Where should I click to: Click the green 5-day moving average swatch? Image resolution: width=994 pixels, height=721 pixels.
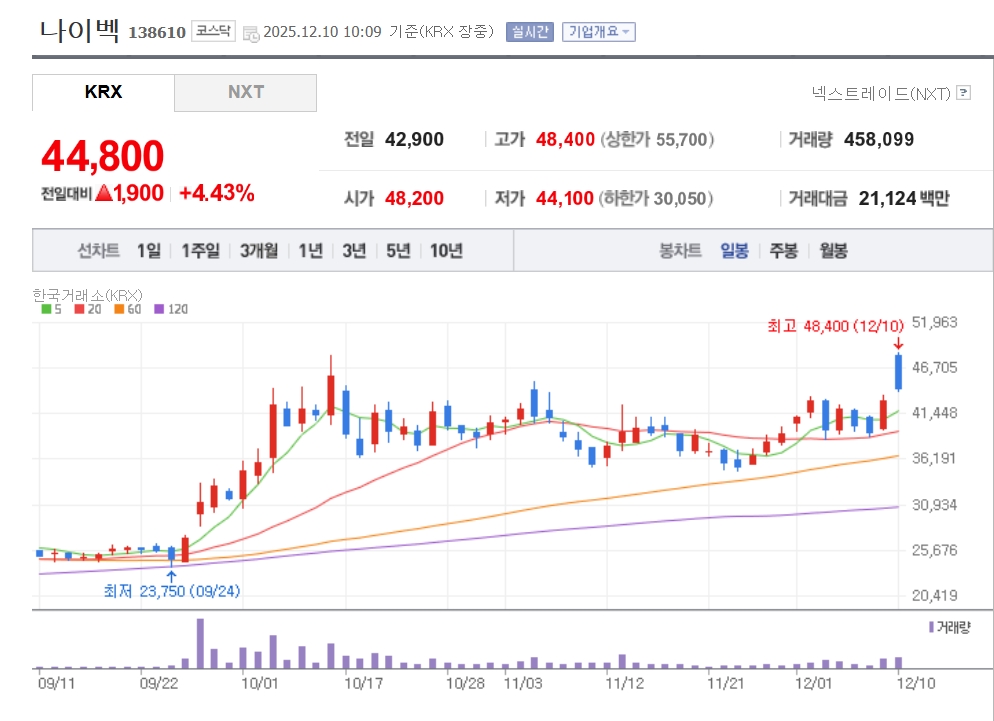[x=46, y=309]
